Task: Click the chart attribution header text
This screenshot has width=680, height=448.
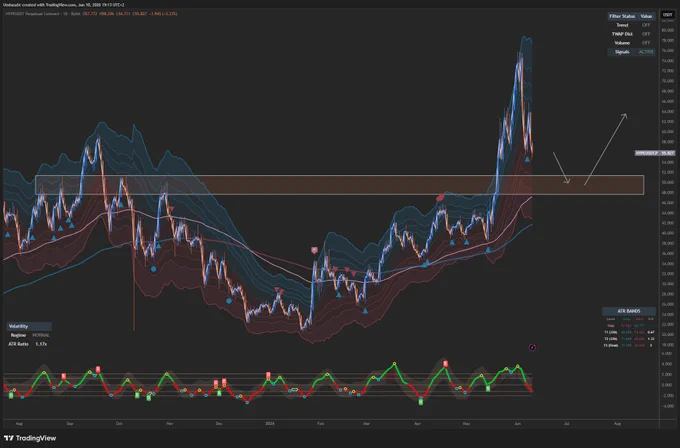Action: (x=64, y=5)
